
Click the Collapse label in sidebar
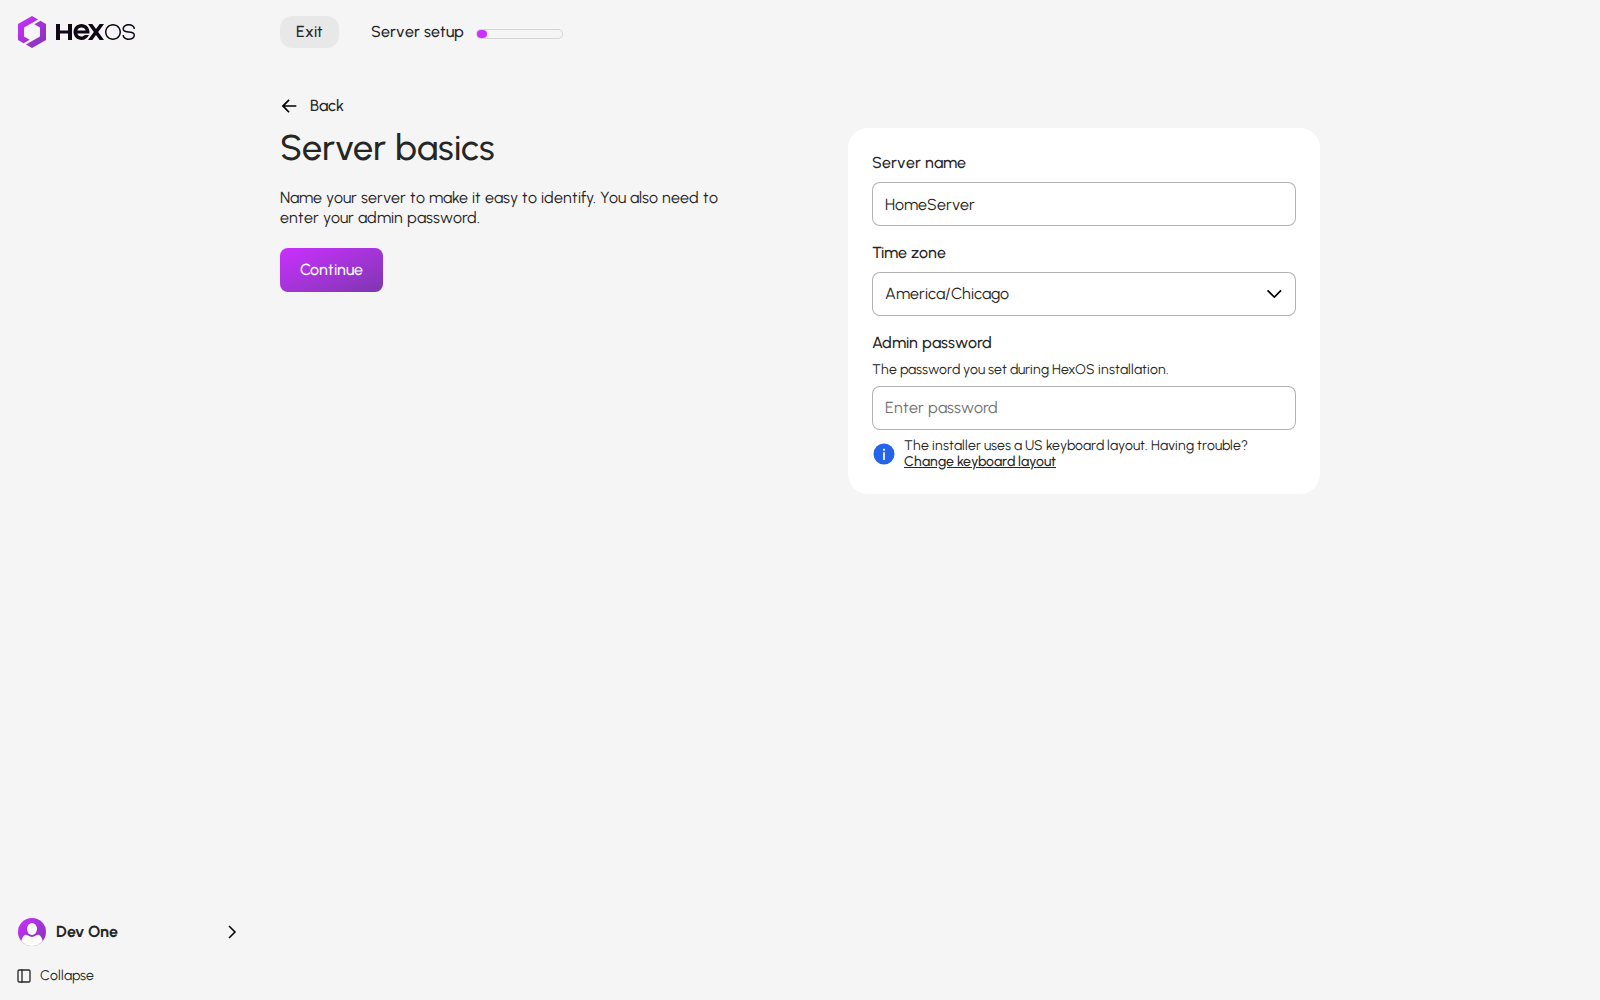(x=67, y=976)
